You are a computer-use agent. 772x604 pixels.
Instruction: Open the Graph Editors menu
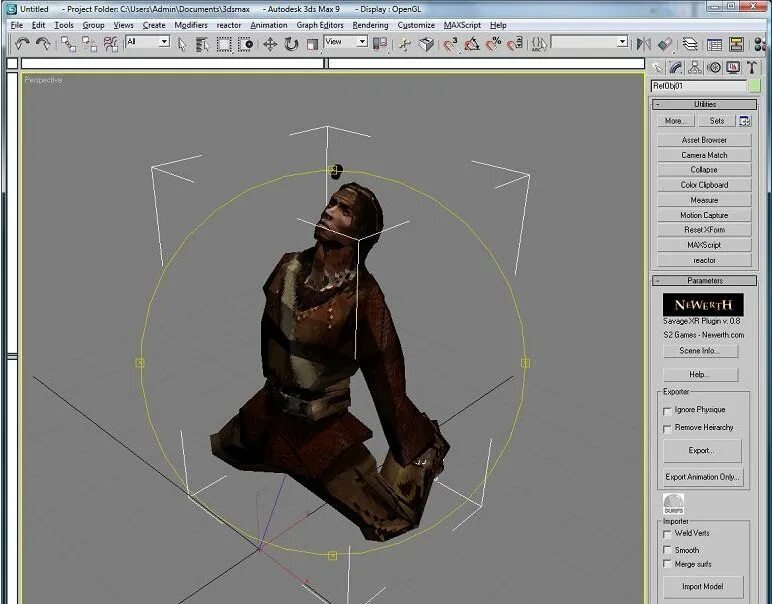(320, 25)
